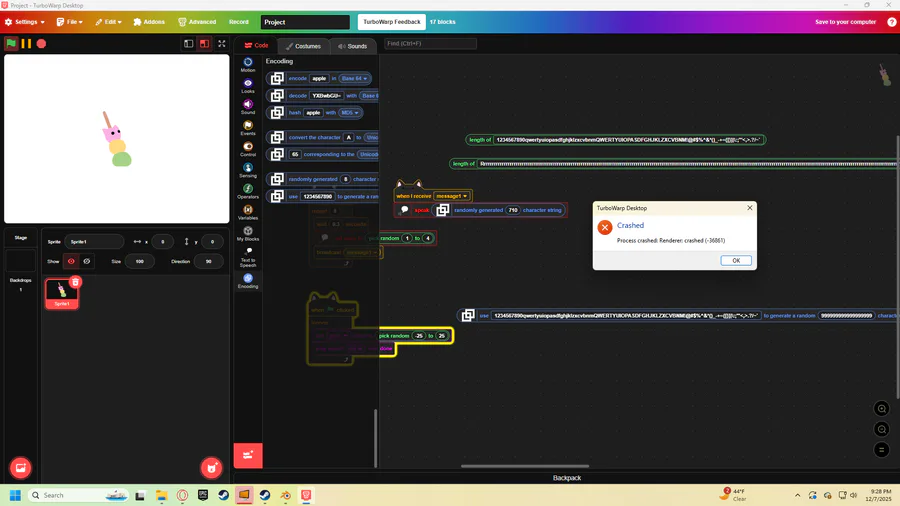900x506 pixels.
Task: Click OK in the Crashed dialog
Action: coord(736,260)
